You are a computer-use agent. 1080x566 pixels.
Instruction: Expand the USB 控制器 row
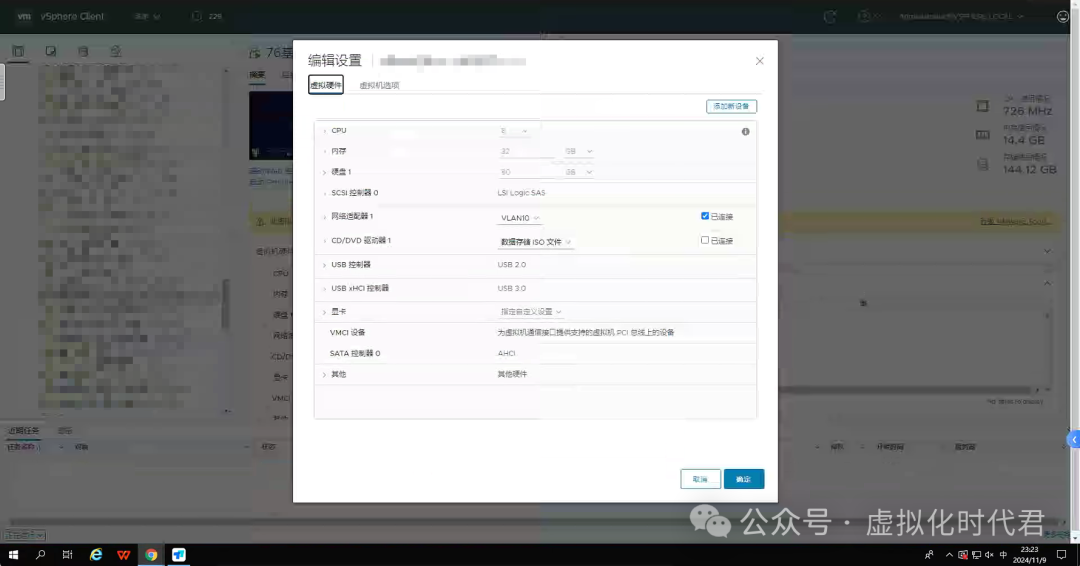(324, 265)
